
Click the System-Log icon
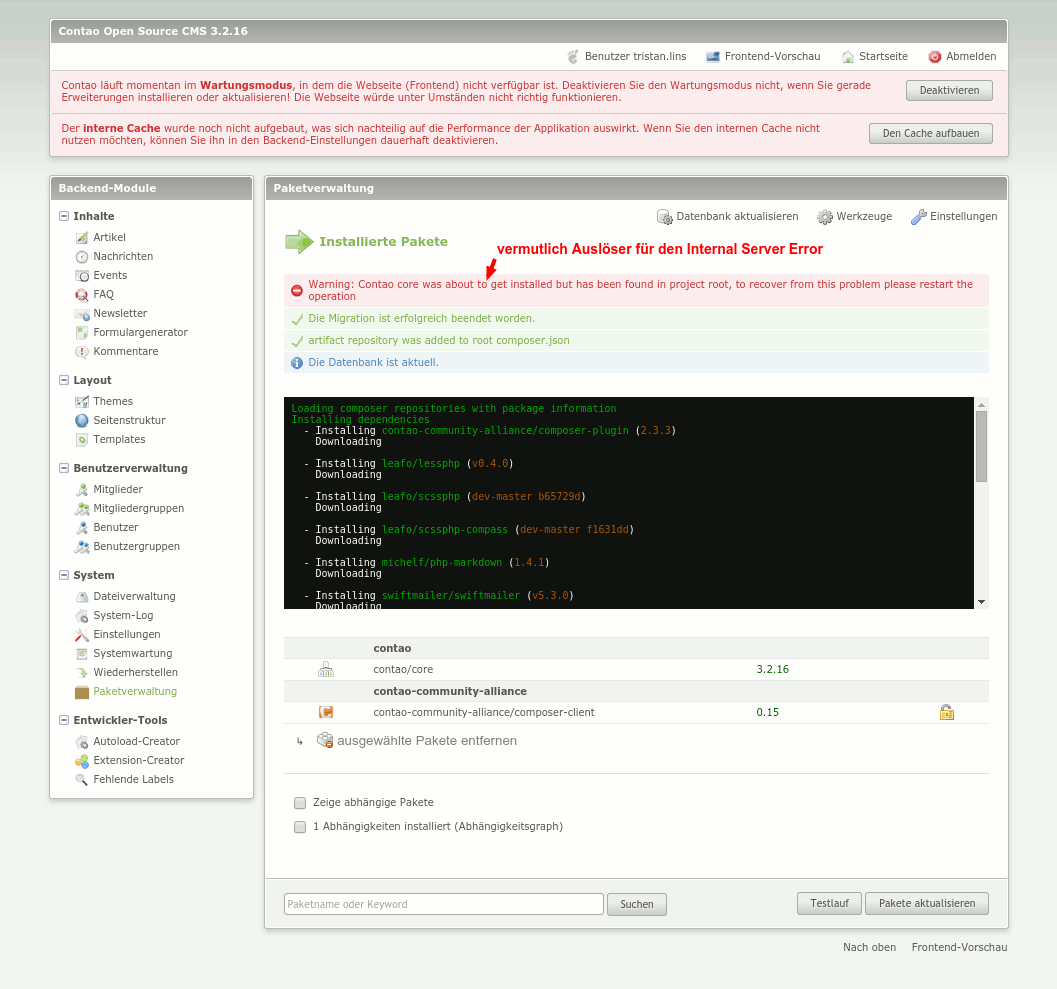click(82, 616)
